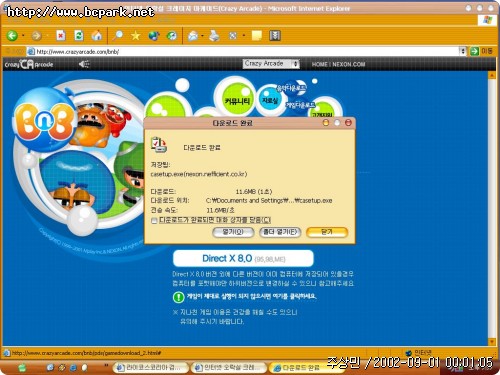
Task: Click the yellow note toolbar icon
Action: [257, 35]
